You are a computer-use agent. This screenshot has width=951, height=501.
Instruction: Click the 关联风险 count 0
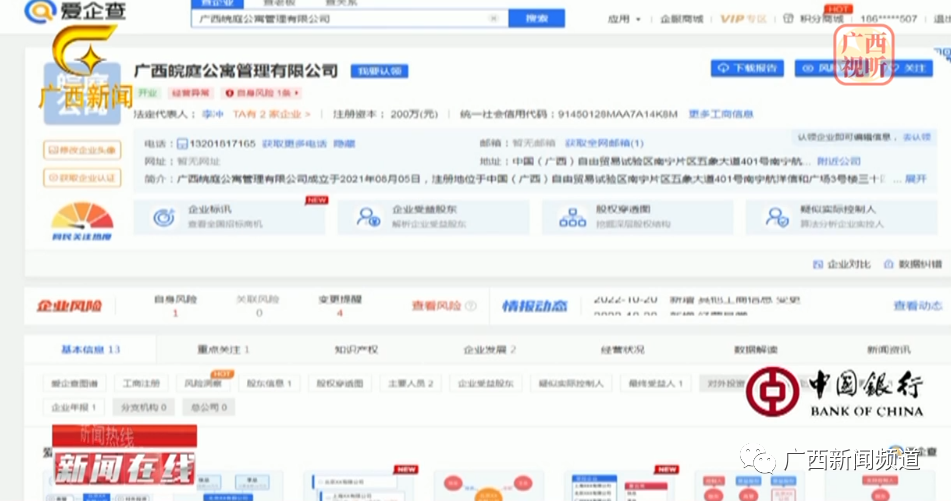pos(259,313)
